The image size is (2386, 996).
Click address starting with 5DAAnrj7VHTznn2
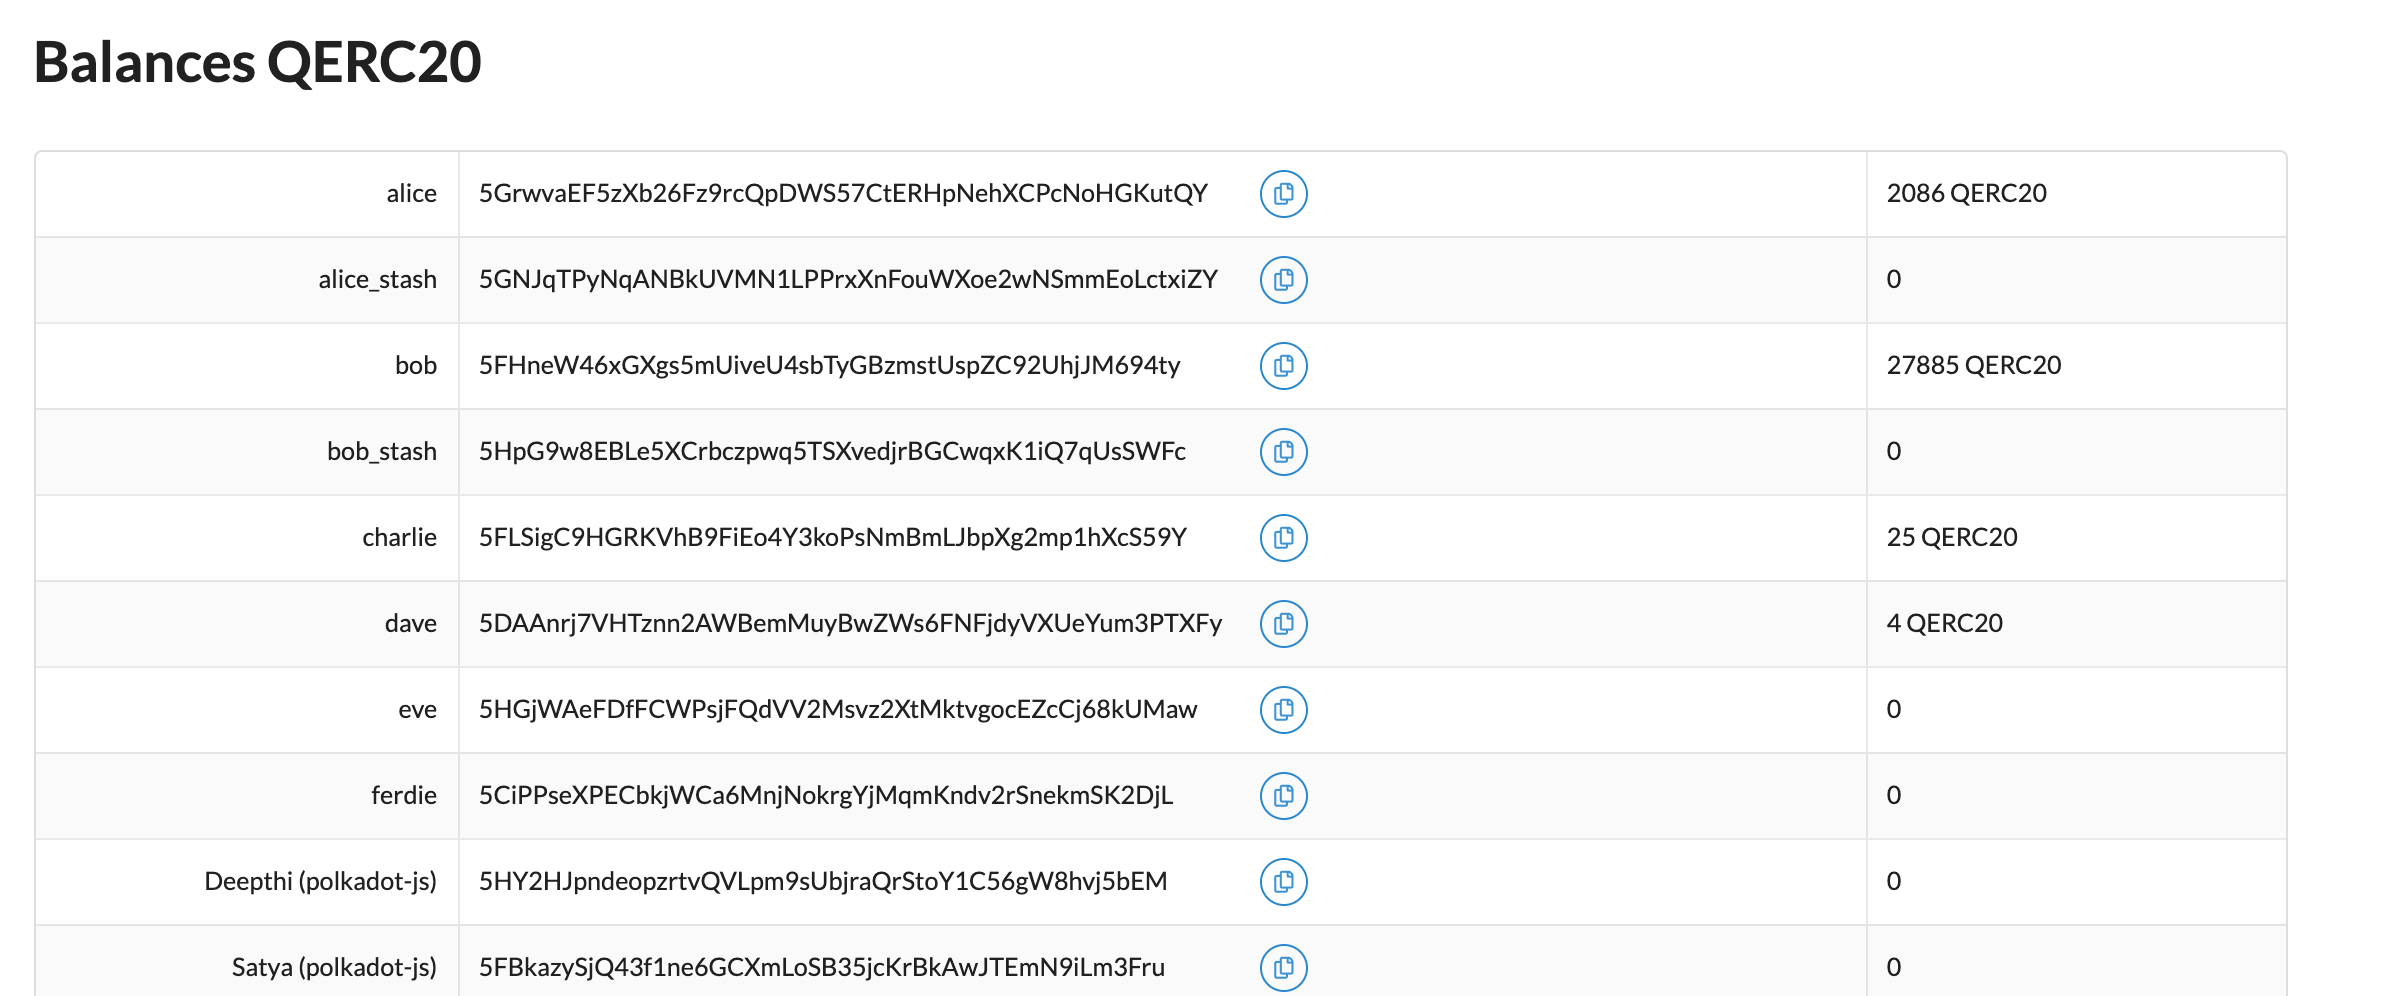point(850,623)
